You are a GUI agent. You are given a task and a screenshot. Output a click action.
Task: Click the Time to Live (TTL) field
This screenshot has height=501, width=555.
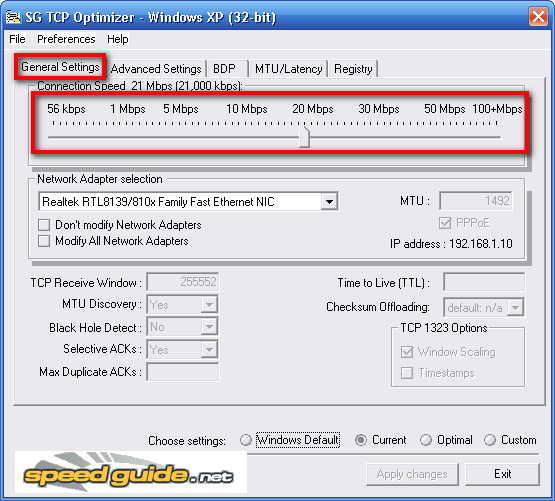pyautogui.click(x=484, y=283)
